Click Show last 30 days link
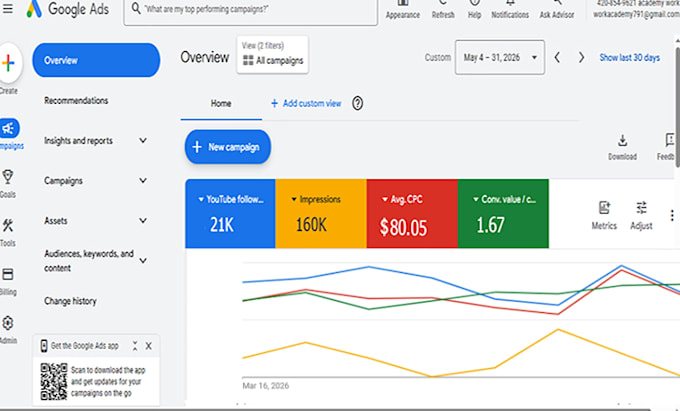 click(630, 57)
